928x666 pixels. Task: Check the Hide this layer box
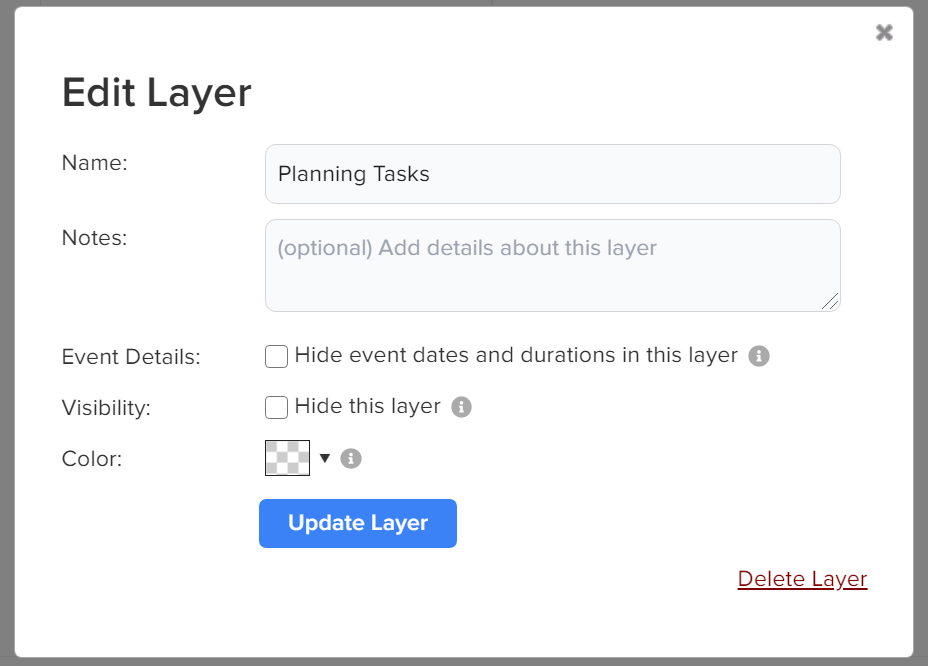[x=276, y=407]
